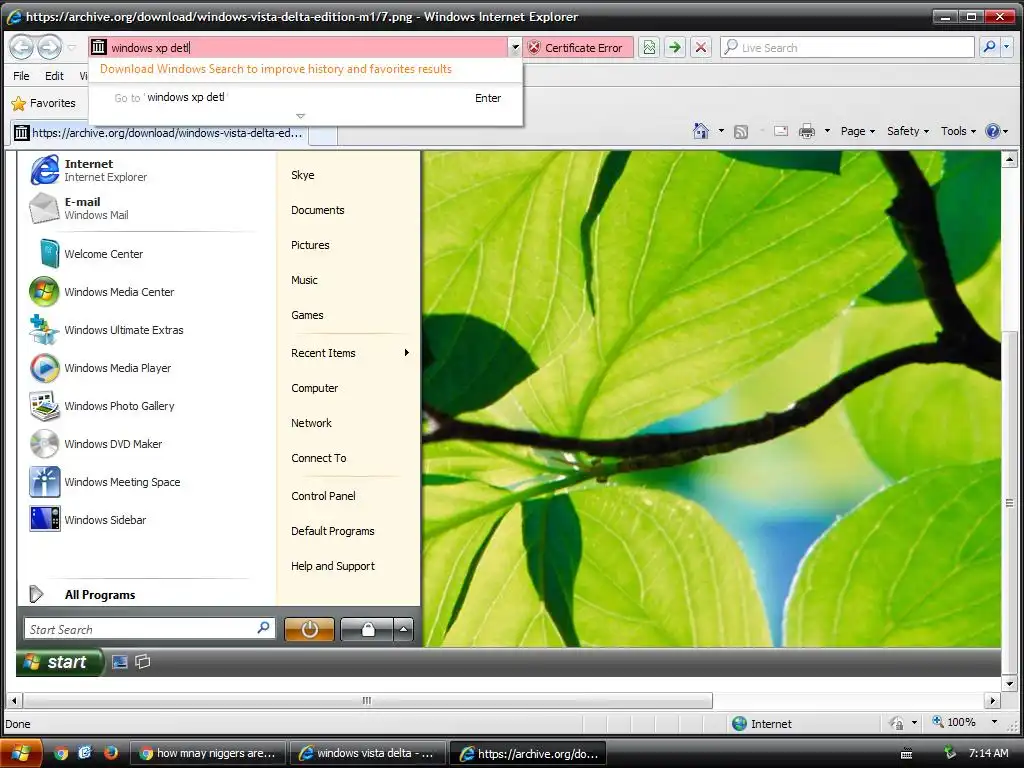Click the Windows Media Center icon in the pictured Start menu

pyautogui.click(x=44, y=292)
